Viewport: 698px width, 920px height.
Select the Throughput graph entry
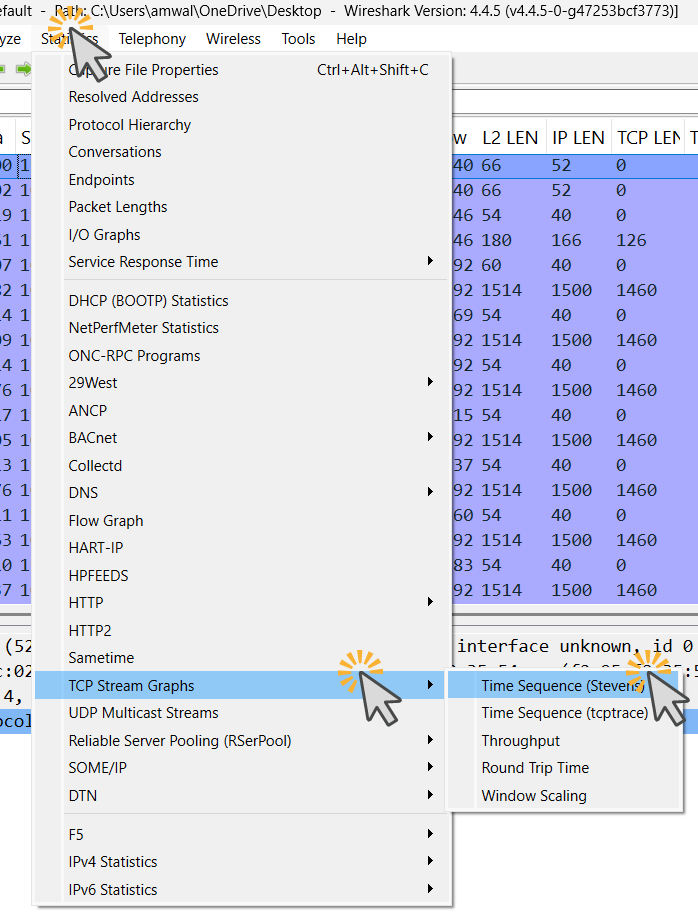click(x=520, y=741)
